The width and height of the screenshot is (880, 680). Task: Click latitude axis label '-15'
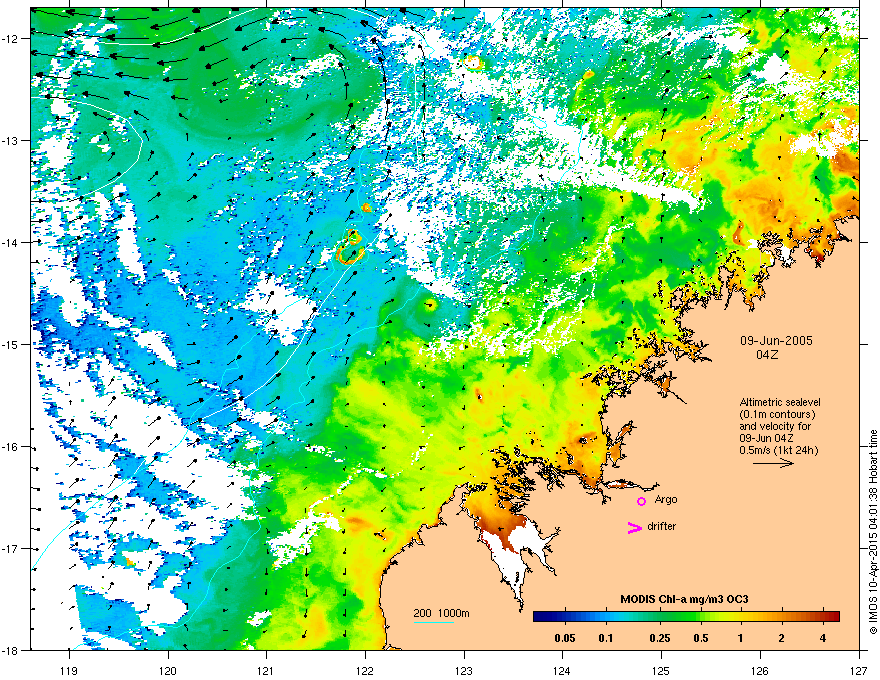(12, 344)
